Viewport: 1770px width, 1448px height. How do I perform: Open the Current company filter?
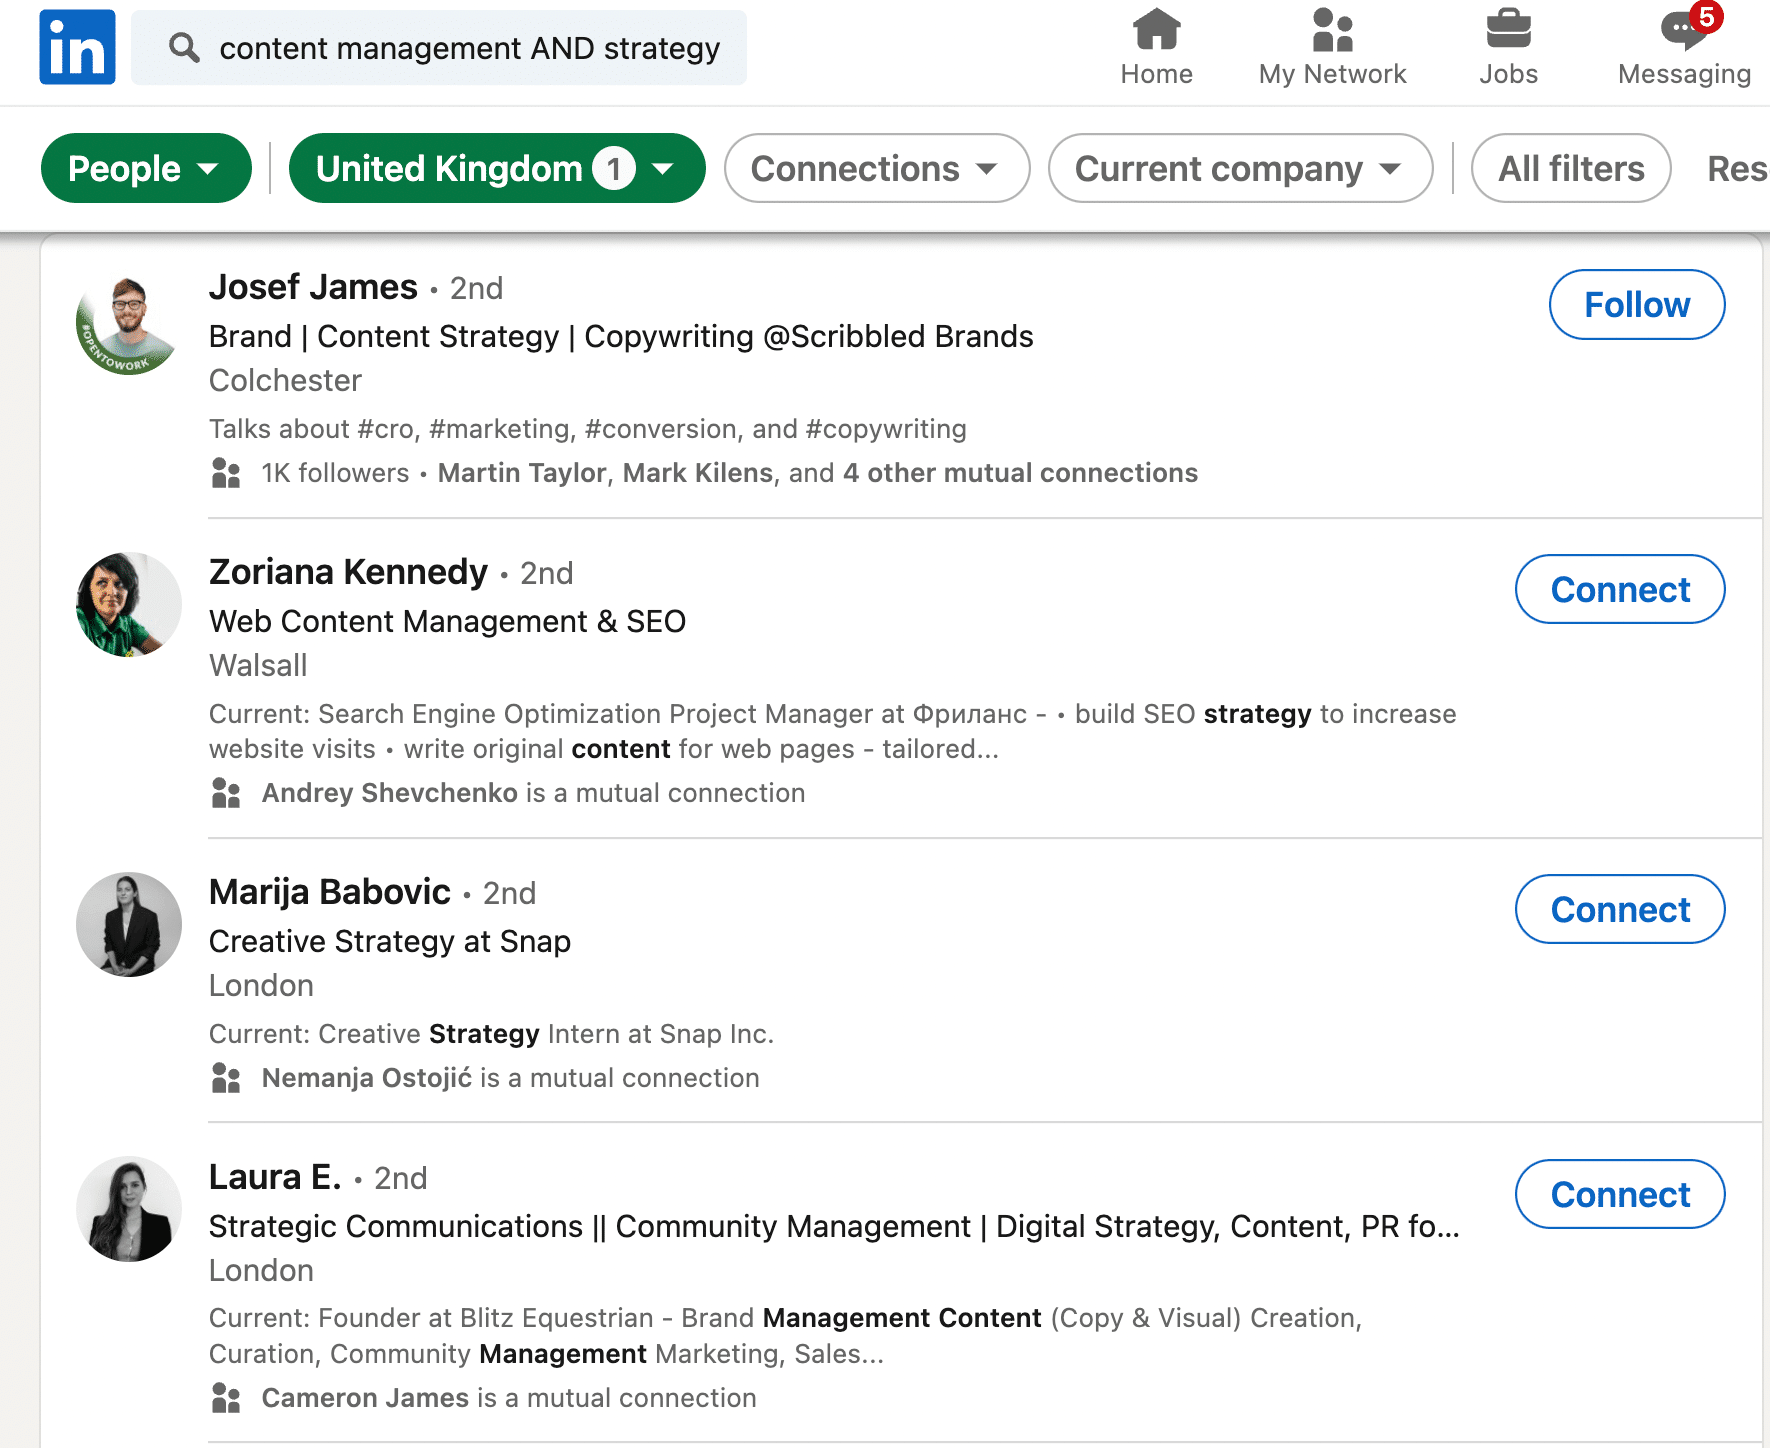tap(1239, 168)
